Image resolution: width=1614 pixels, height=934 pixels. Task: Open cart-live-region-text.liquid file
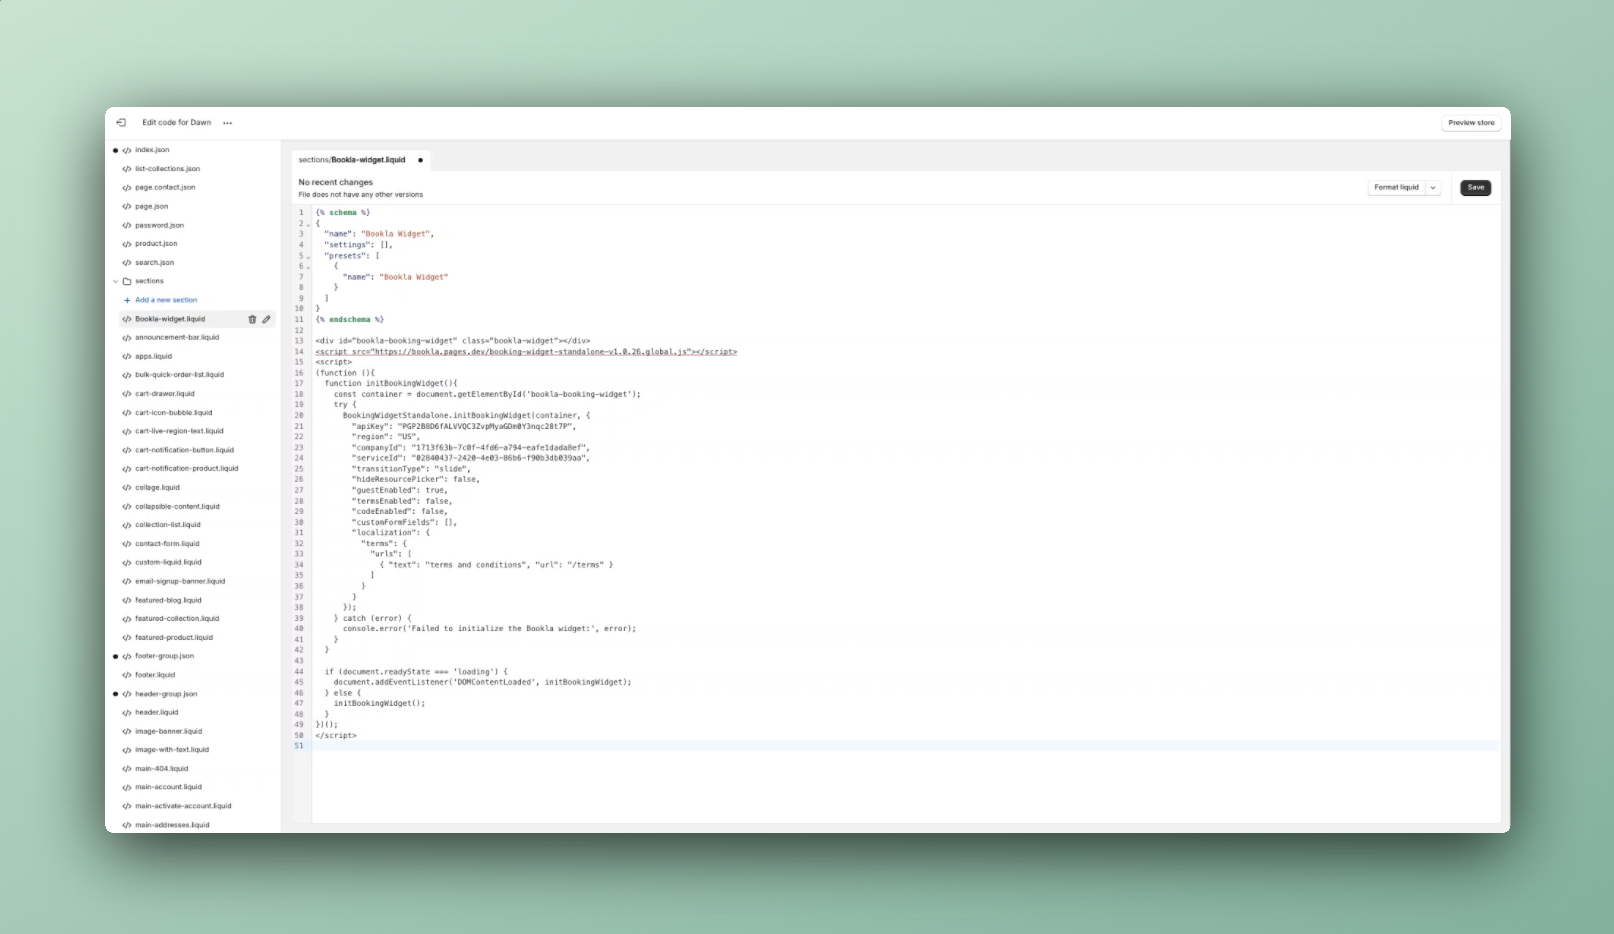179,431
